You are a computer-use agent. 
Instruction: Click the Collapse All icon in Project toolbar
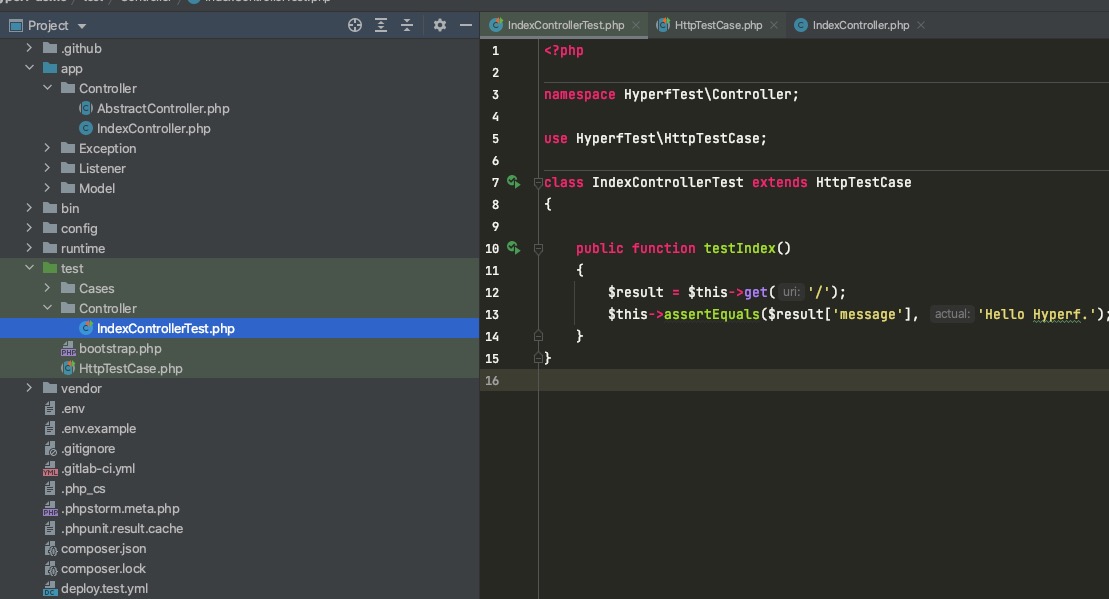407,25
